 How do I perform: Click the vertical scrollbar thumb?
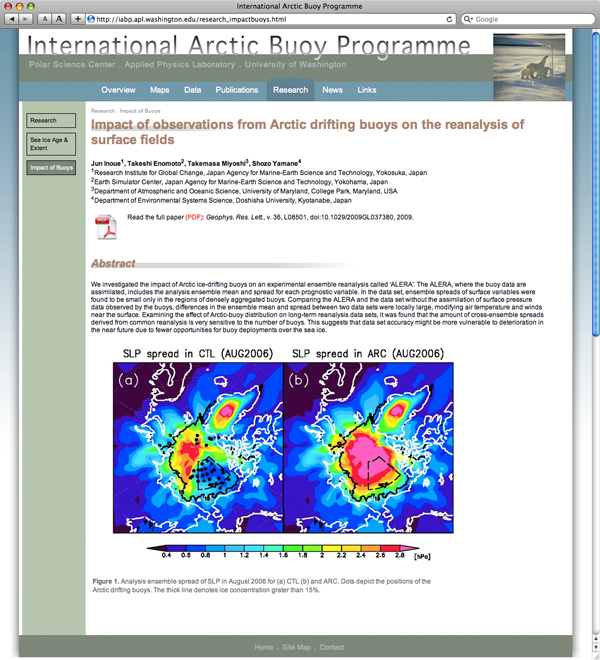pos(595,184)
